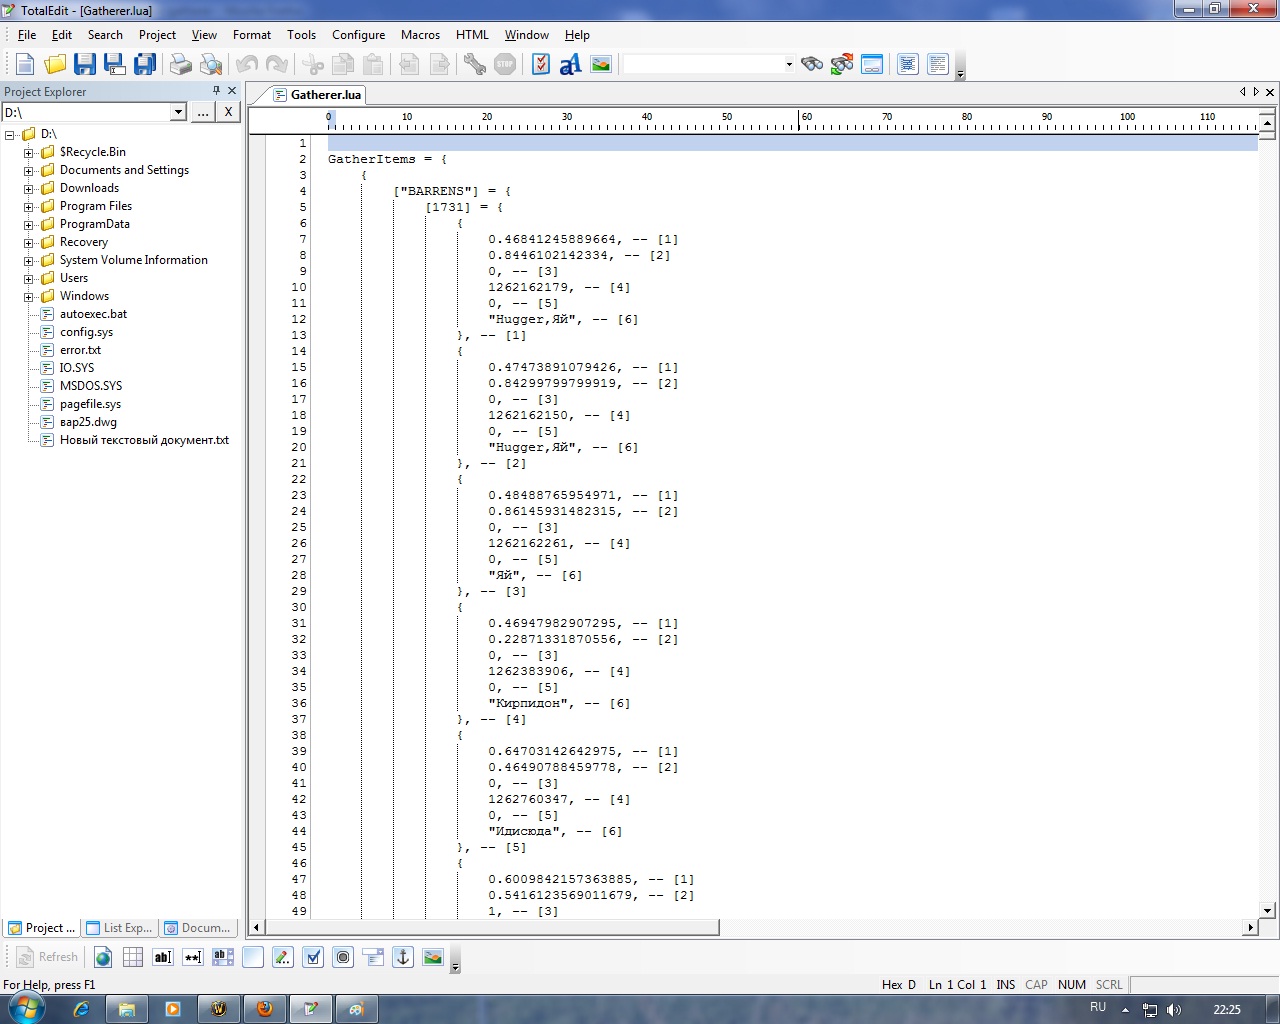Toggle the Project Explorer auto-hide pin
Screen dimensions: 1280x1024
point(216,91)
